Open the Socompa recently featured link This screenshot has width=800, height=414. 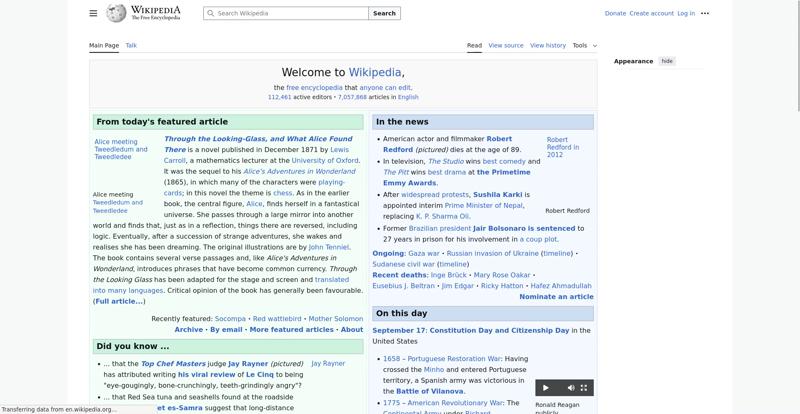[230, 319]
